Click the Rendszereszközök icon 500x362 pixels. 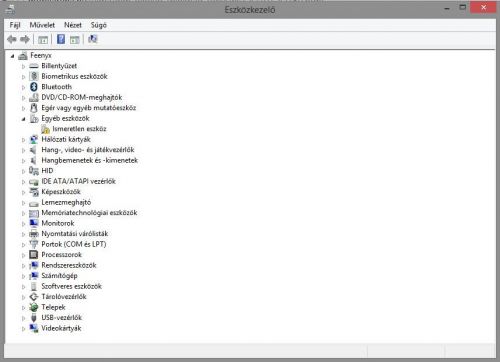click(34, 265)
